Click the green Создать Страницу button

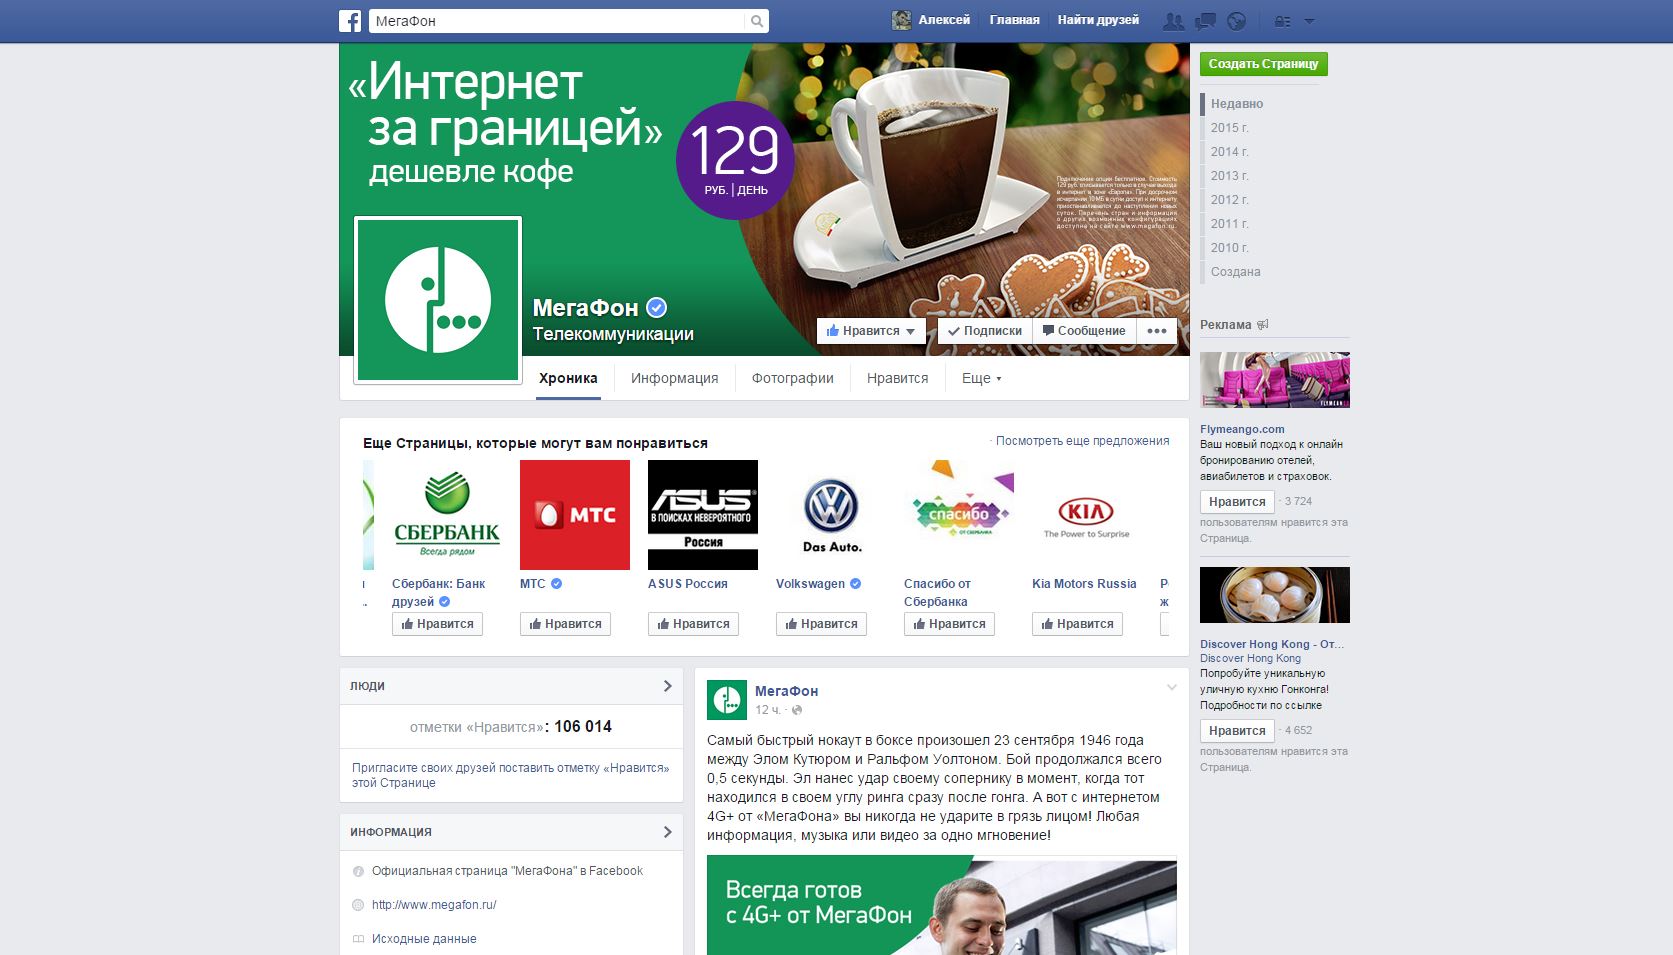point(1264,64)
